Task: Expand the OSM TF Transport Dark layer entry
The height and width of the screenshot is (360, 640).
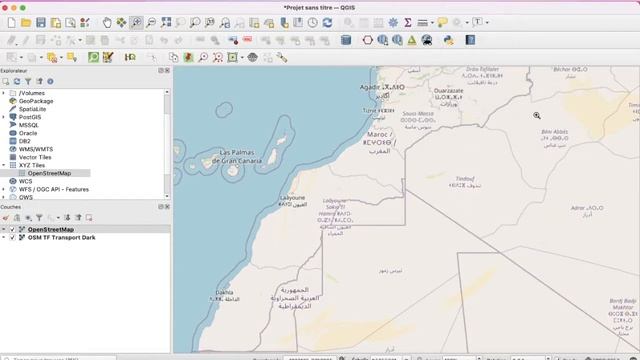Action: [x=4, y=238]
